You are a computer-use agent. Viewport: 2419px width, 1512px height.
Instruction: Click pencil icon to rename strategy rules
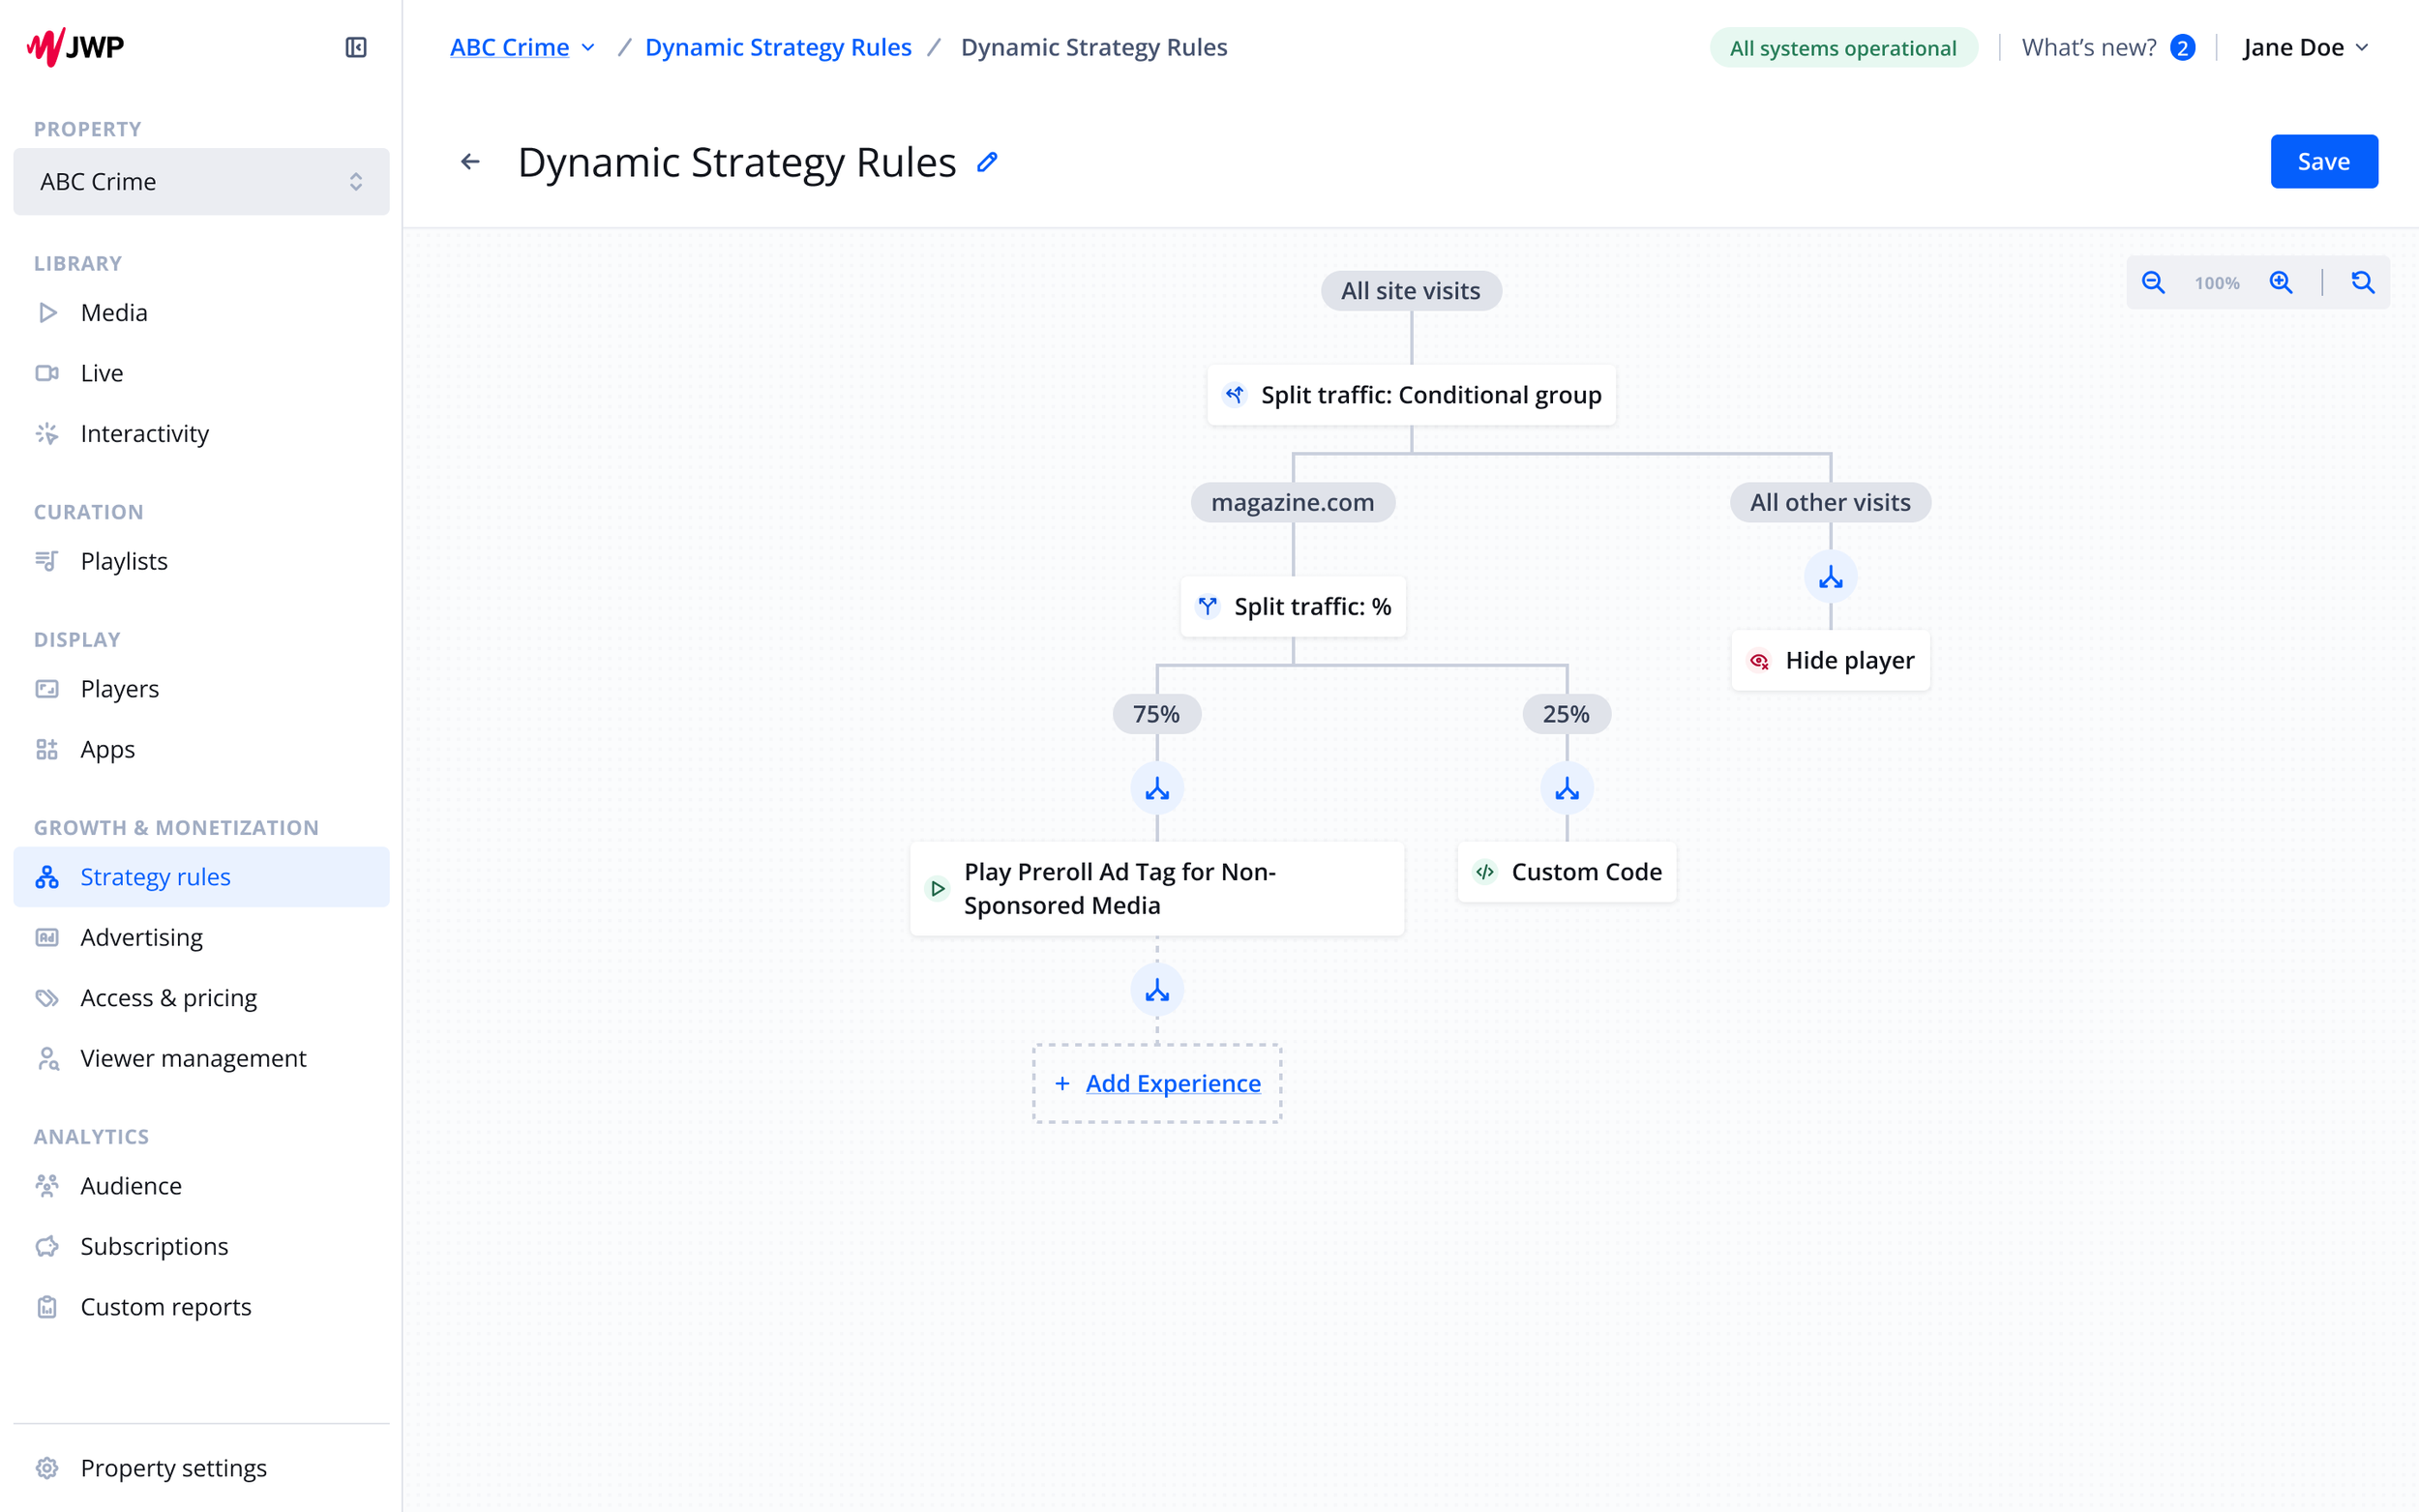click(x=987, y=162)
